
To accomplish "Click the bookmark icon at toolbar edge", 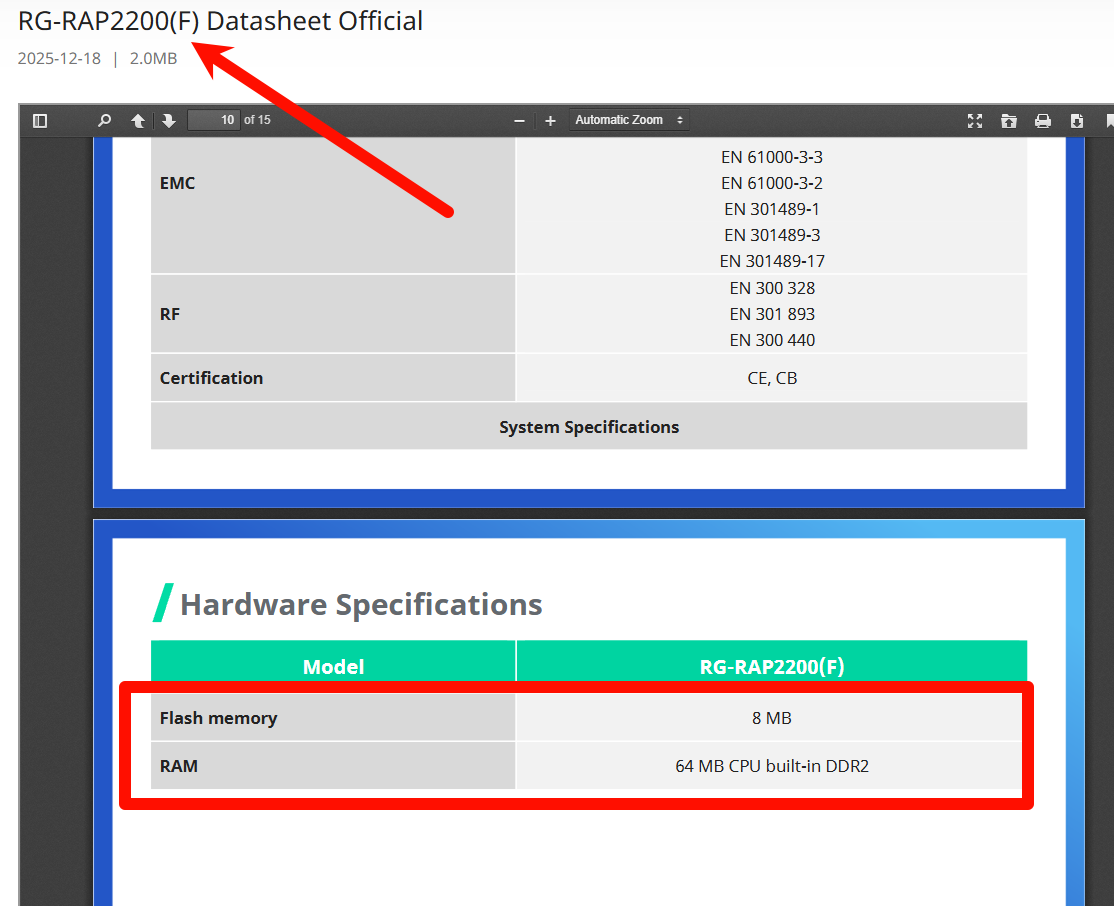I will 1109,121.
